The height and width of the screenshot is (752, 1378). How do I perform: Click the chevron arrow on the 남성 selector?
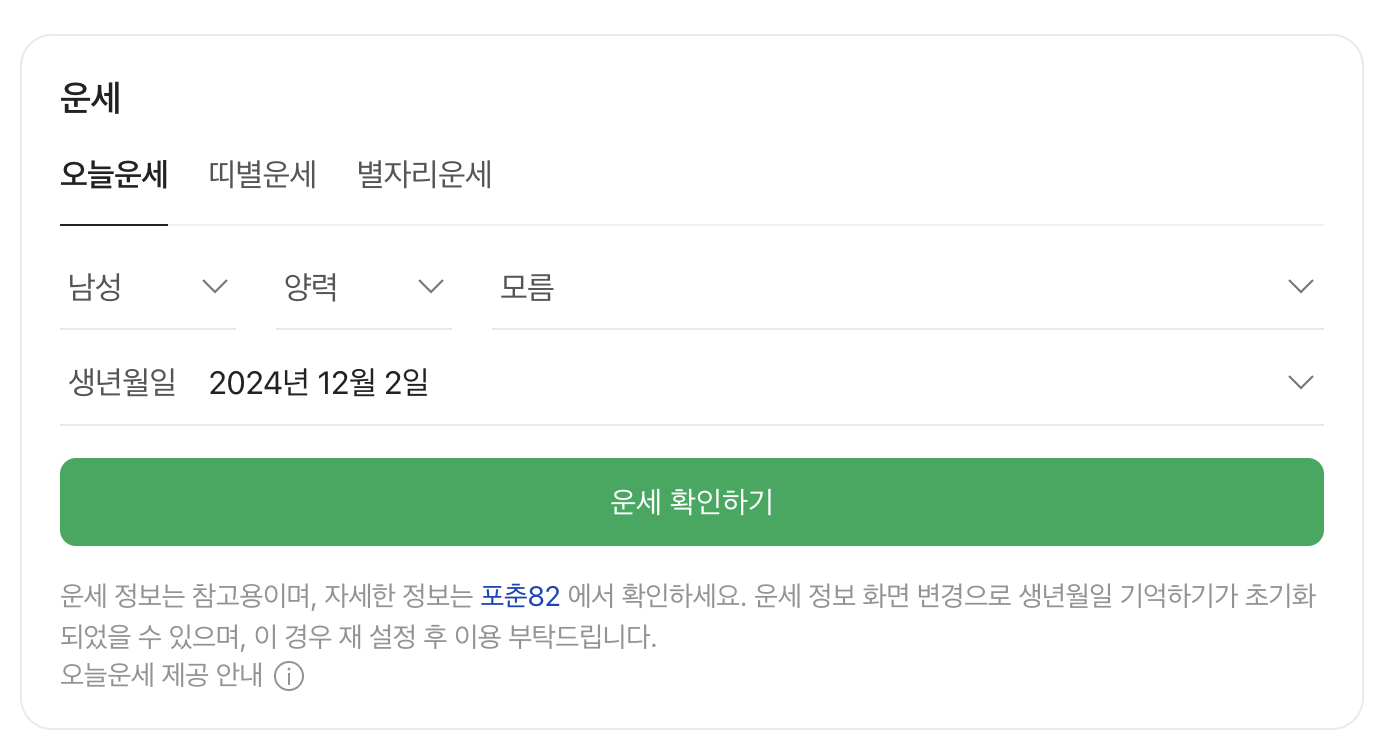coord(215,286)
